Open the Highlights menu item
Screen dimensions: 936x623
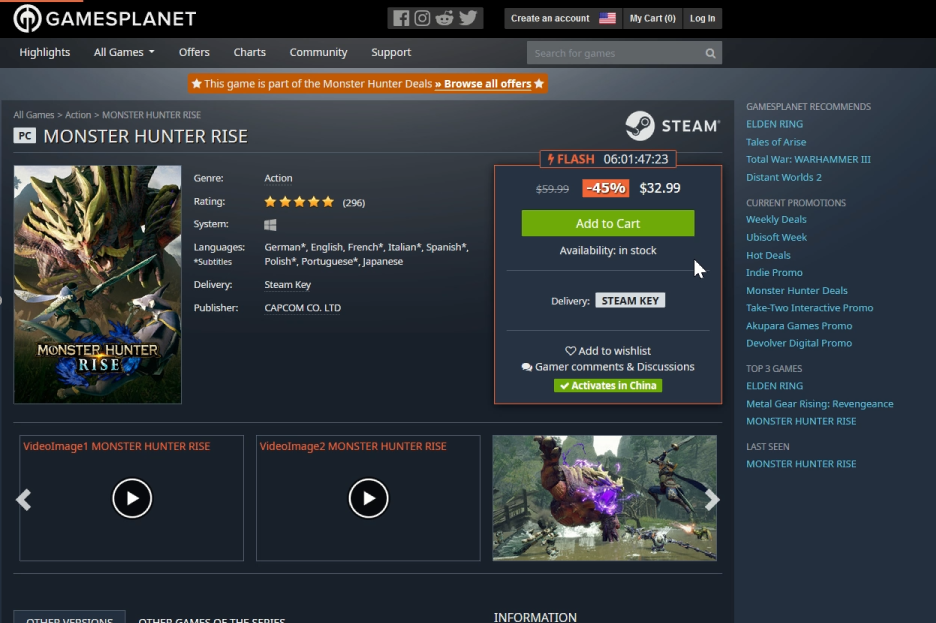[45, 53]
